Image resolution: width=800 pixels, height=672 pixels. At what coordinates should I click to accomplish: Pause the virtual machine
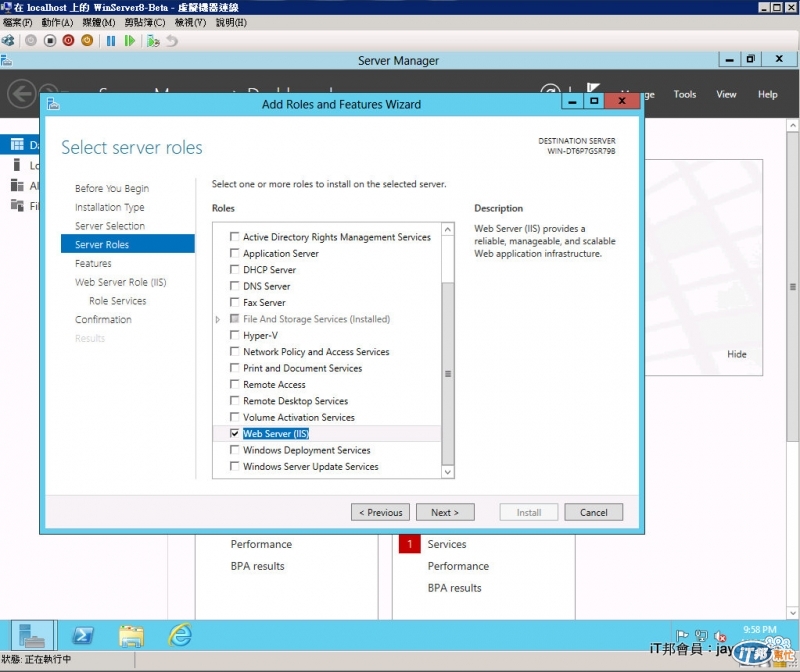coord(111,41)
